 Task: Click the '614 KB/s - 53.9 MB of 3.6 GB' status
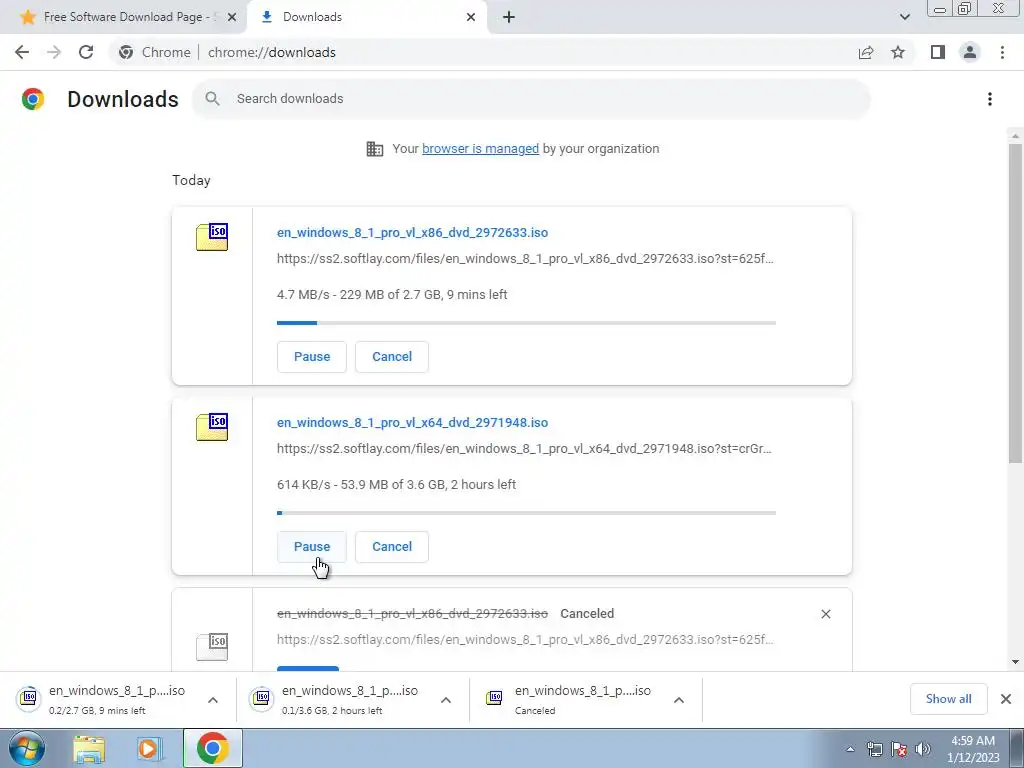click(x=396, y=485)
